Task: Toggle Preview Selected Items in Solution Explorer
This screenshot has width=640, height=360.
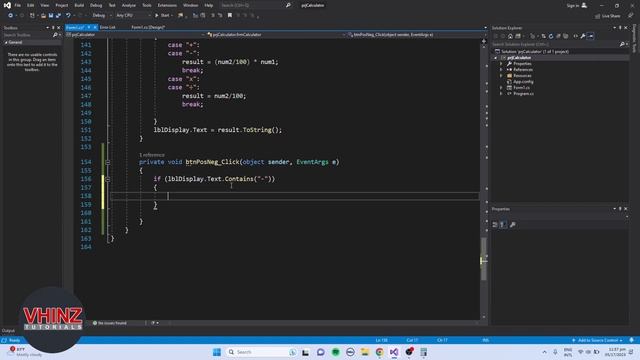Action: click(591, 36)
